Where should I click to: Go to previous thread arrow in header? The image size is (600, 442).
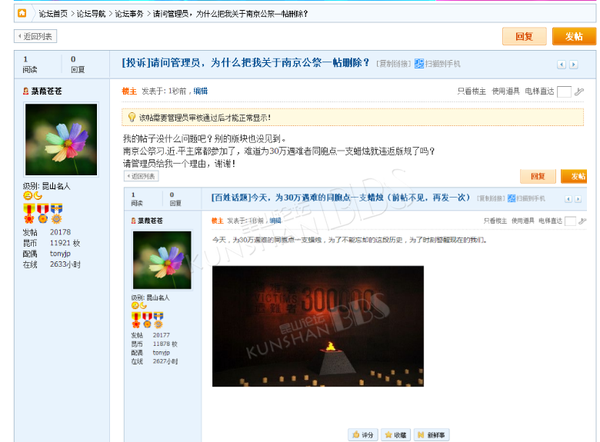[561, 64]
